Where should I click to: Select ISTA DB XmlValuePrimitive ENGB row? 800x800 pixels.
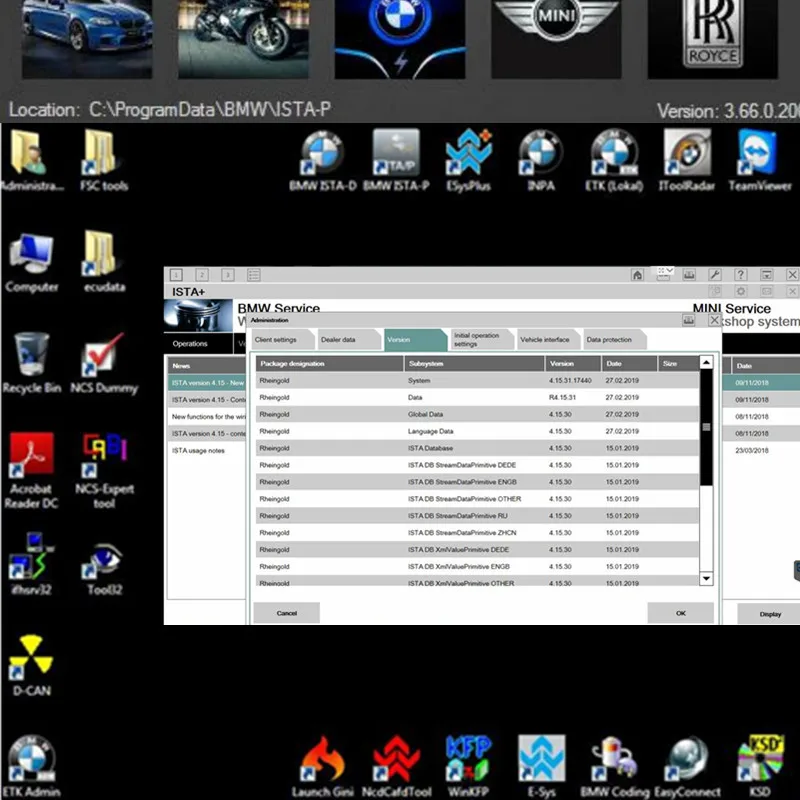[477, 566]
